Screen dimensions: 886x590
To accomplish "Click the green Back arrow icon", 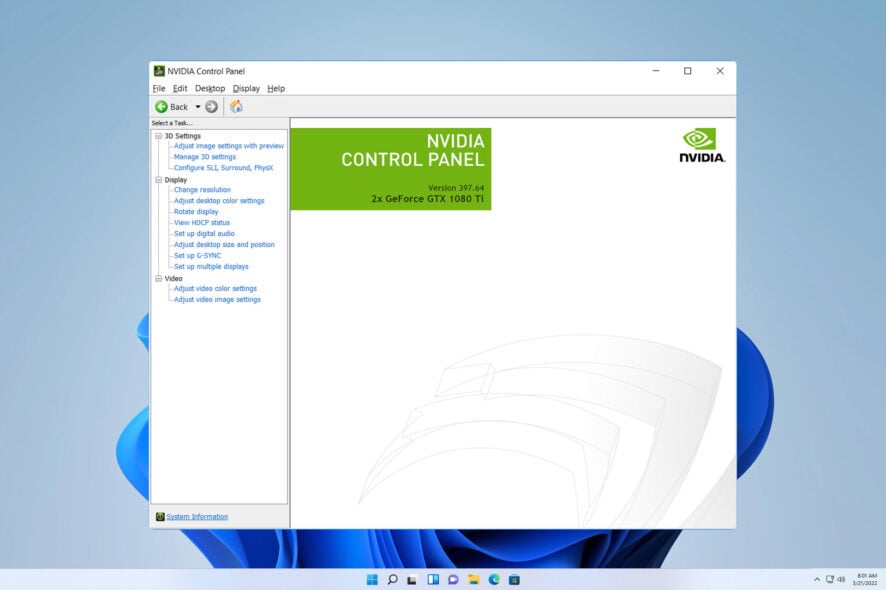I will pos(161,107).
